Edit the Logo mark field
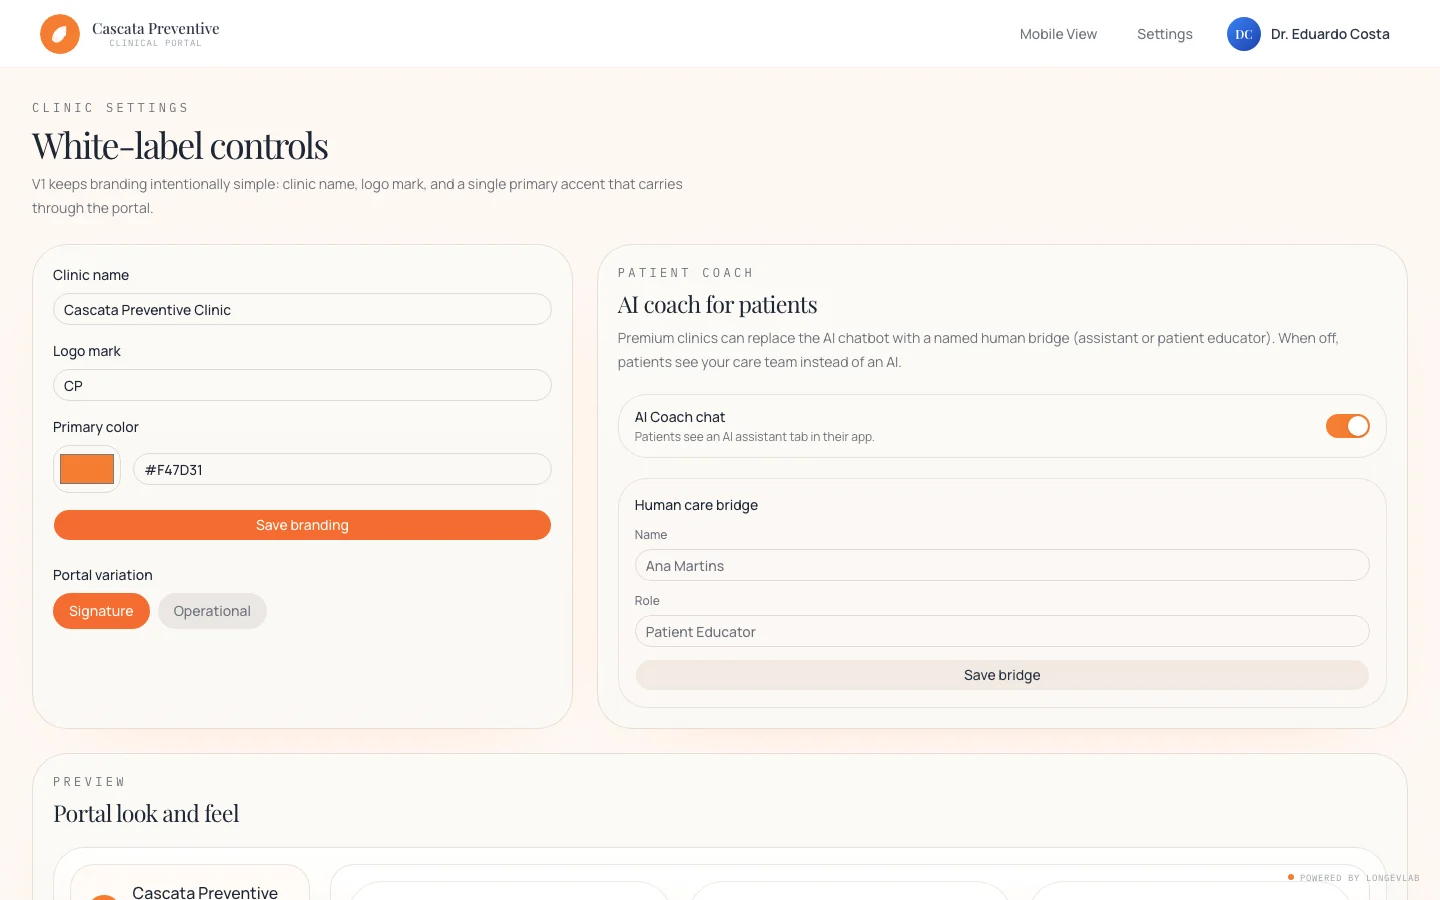Viewport: 1440px width, 900px height. 302,385
